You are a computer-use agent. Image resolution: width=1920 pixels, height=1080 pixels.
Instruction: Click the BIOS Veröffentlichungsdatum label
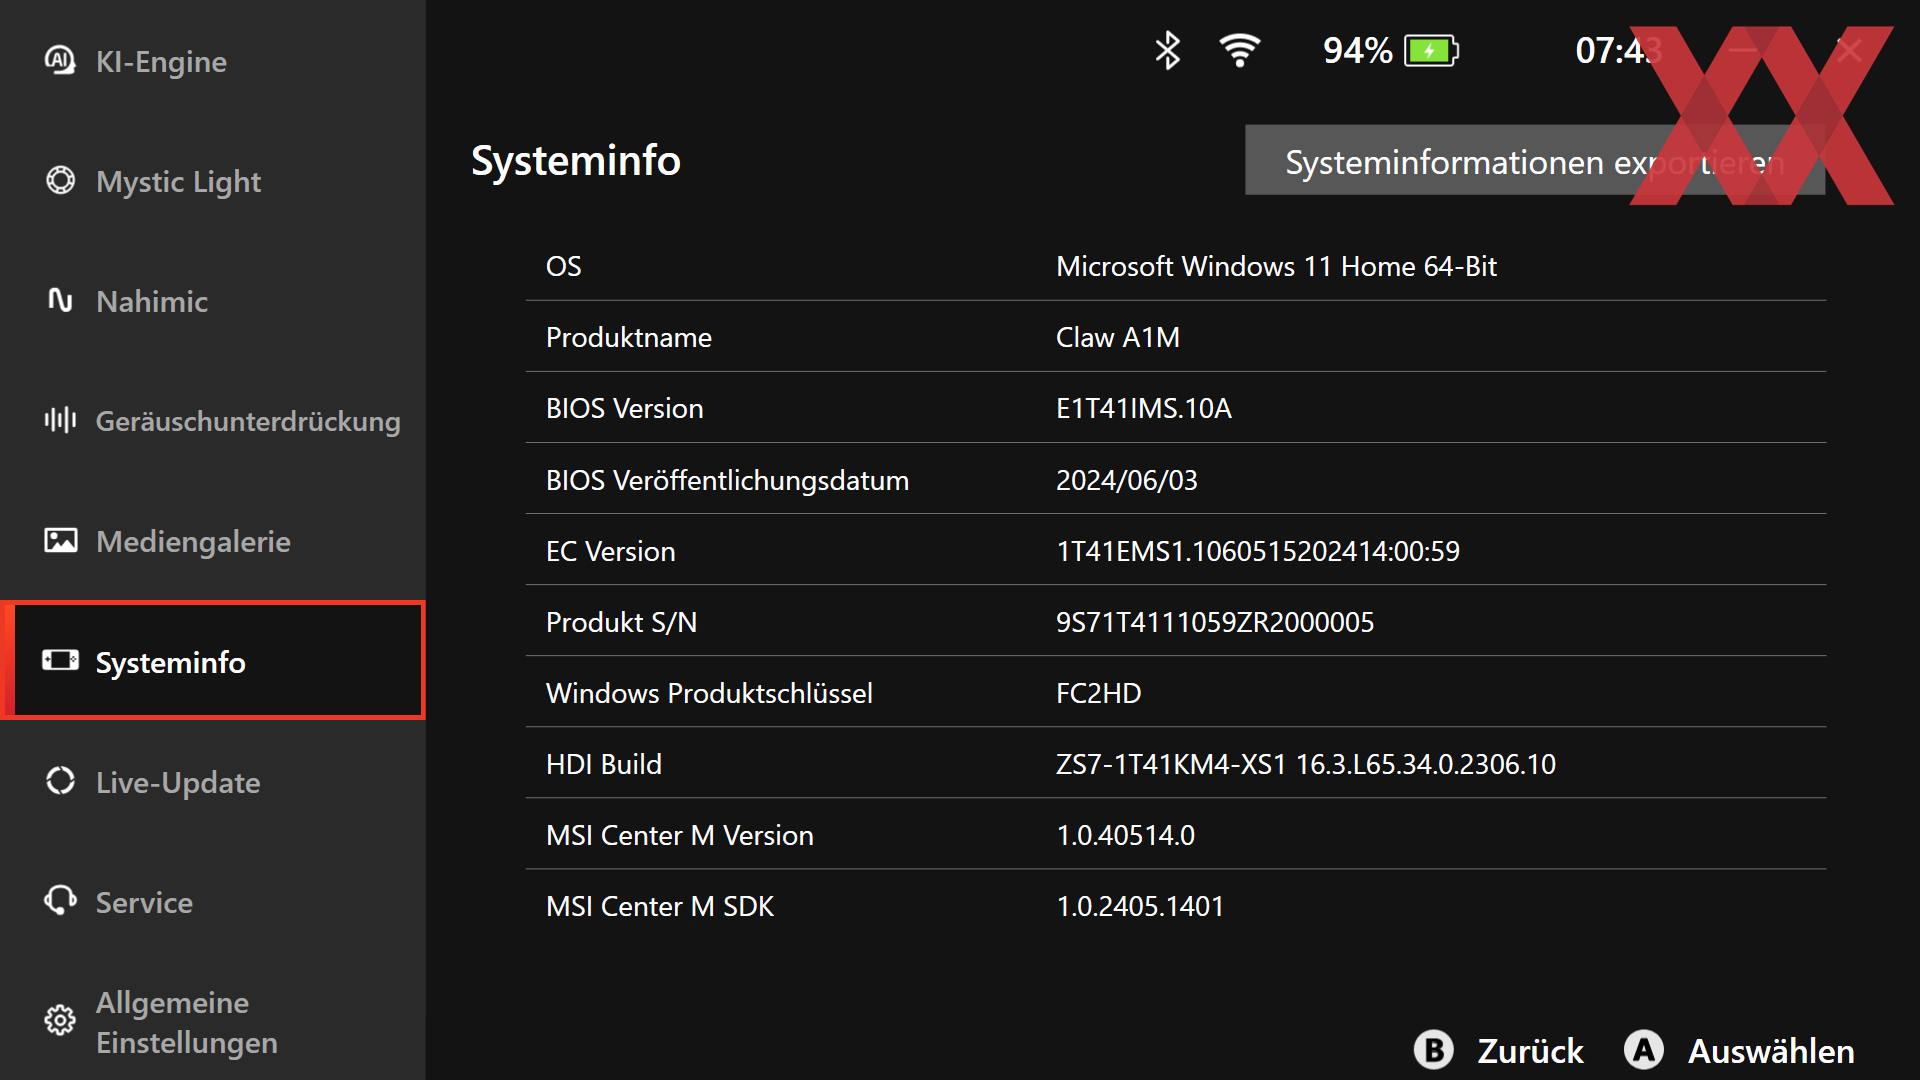(727, 480)
